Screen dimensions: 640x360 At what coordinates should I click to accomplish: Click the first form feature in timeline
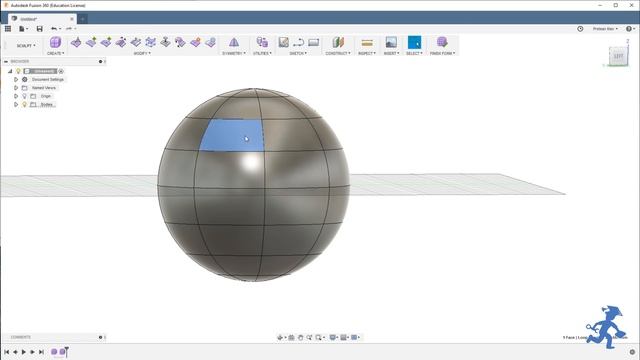pos(54,351)
